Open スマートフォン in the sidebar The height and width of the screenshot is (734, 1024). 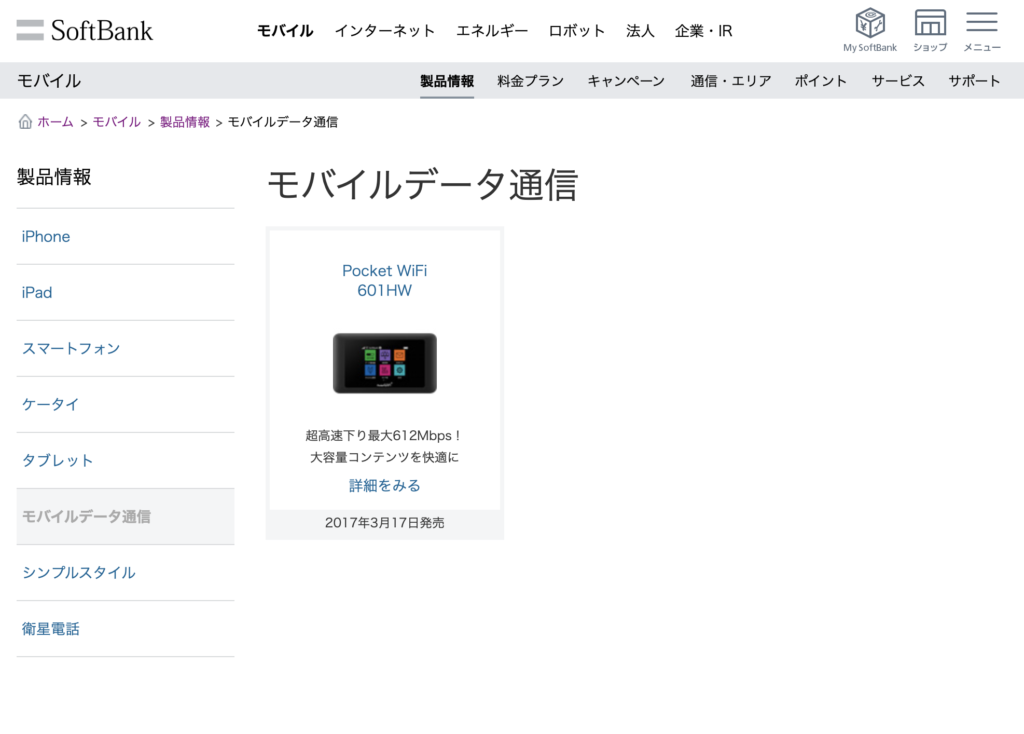coord(125,349)
